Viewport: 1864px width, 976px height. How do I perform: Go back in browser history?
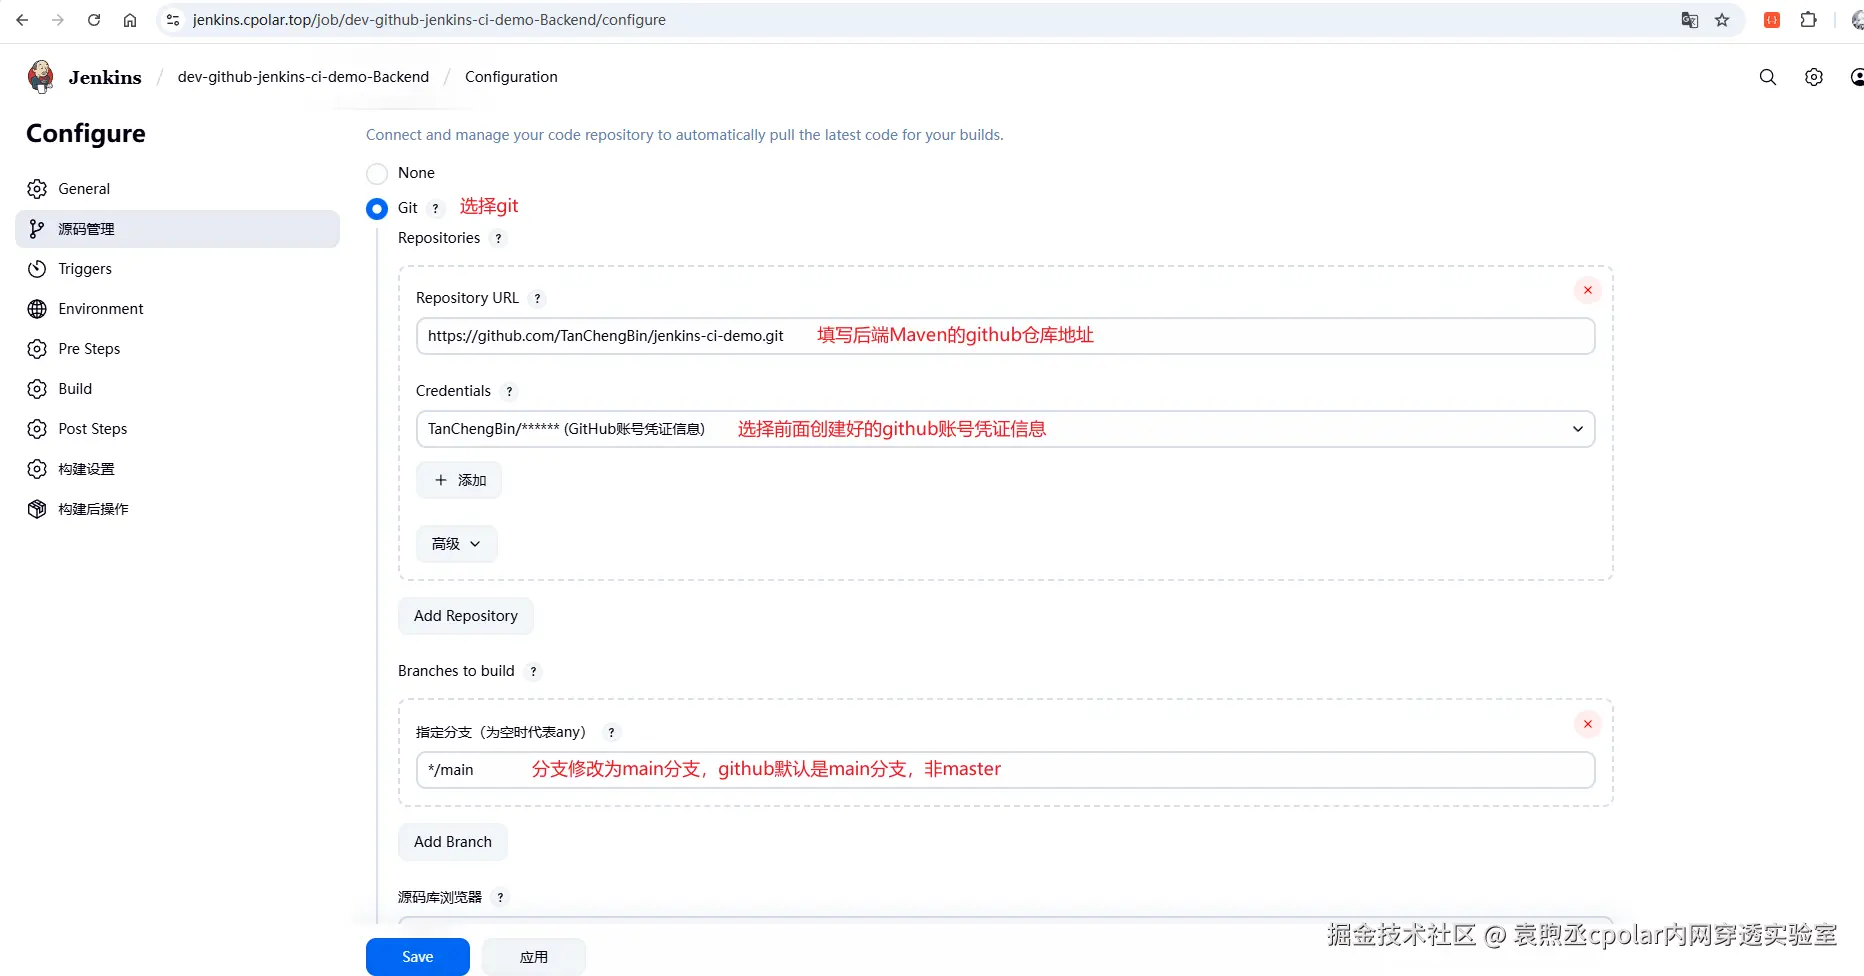click(x=22, y=20)
